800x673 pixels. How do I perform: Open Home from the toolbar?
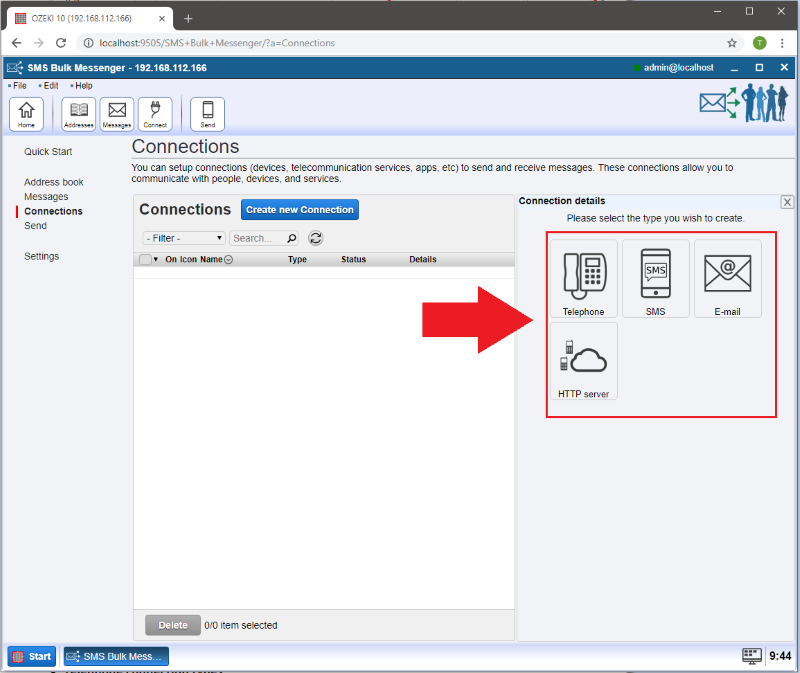[x=26, y=114]
